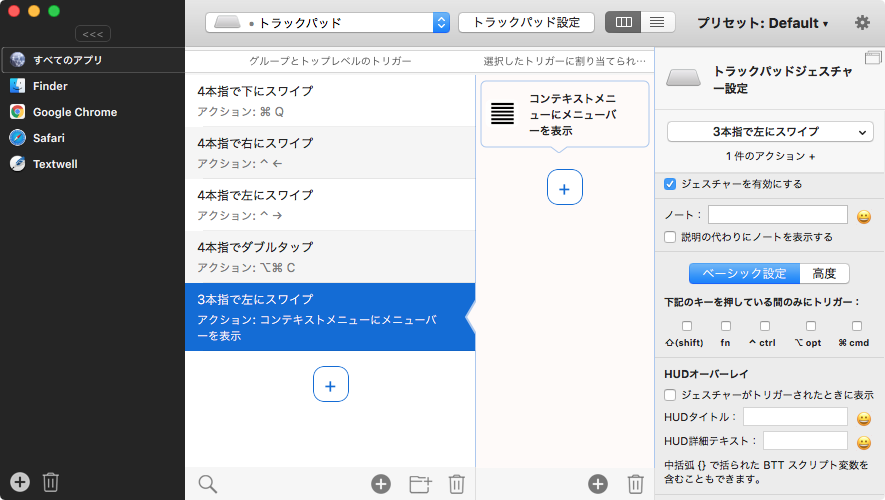Switch to the column view layout
This screenshot has height=500, width=885.
pos(623,23)
